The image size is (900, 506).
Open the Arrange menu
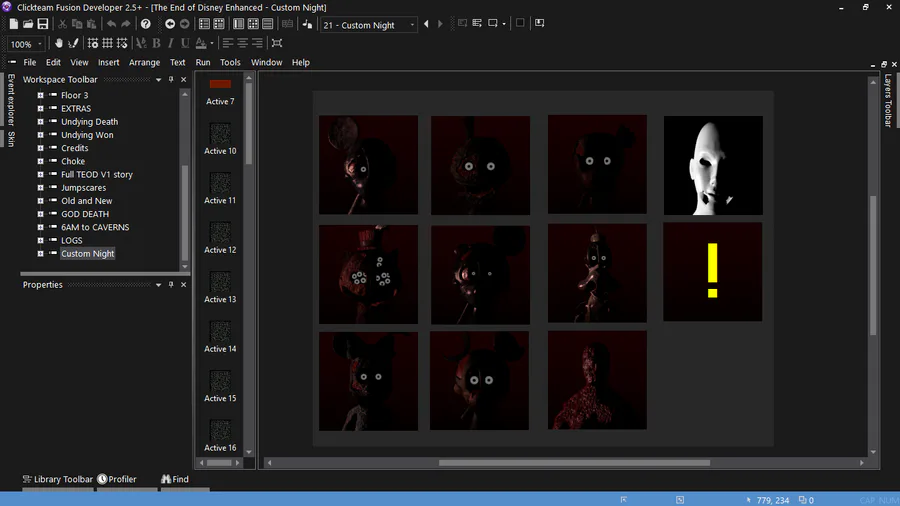145,63
